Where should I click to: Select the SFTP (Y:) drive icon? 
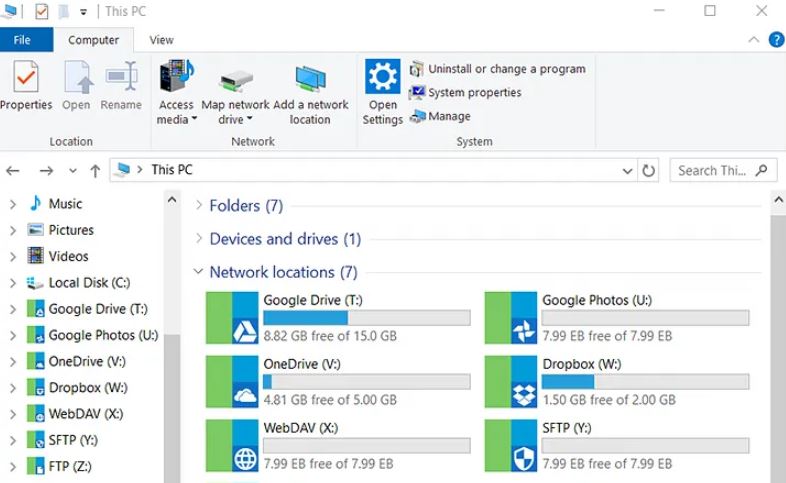tap(511, 445)
